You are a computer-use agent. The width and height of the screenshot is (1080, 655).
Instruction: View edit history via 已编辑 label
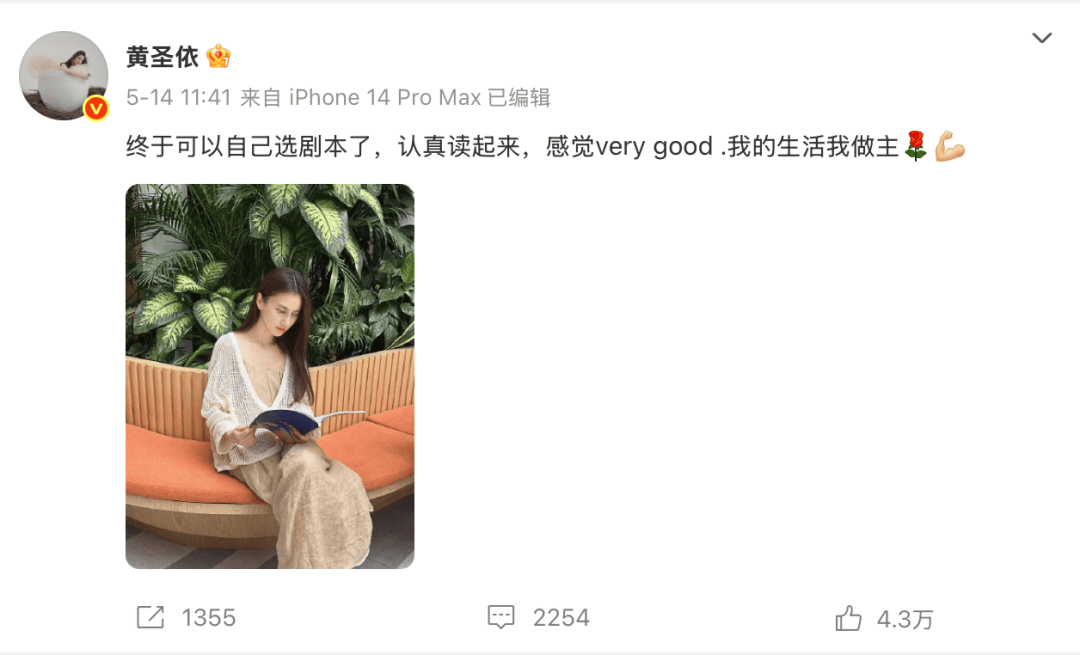point(519,98)
